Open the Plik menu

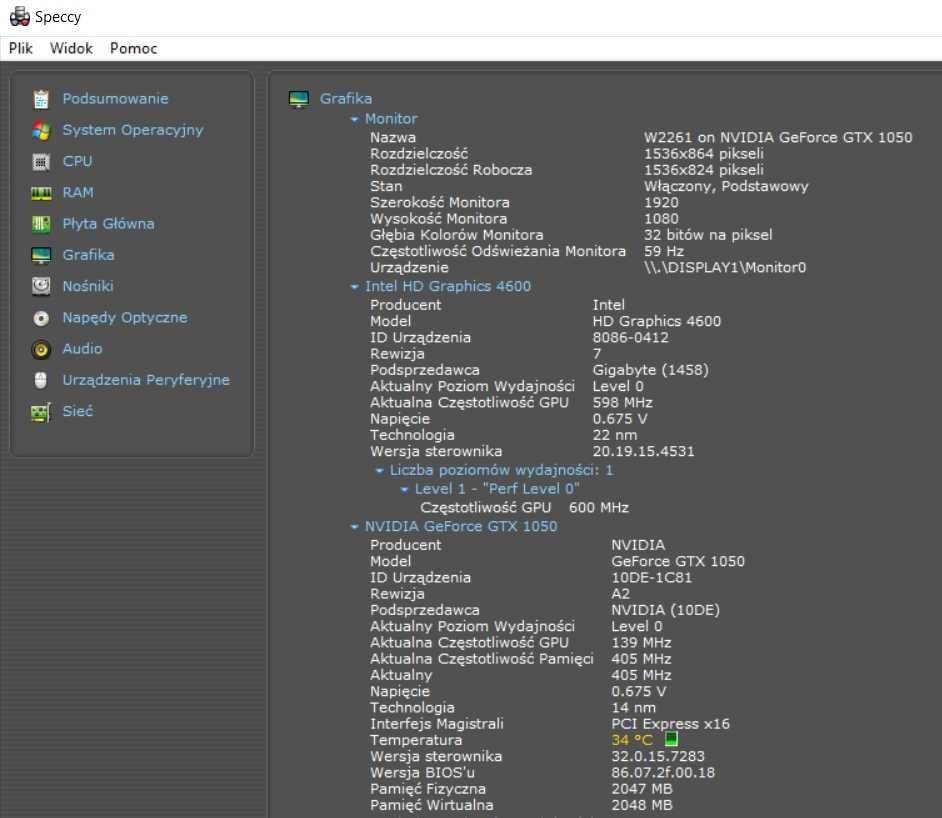point(20,49)
